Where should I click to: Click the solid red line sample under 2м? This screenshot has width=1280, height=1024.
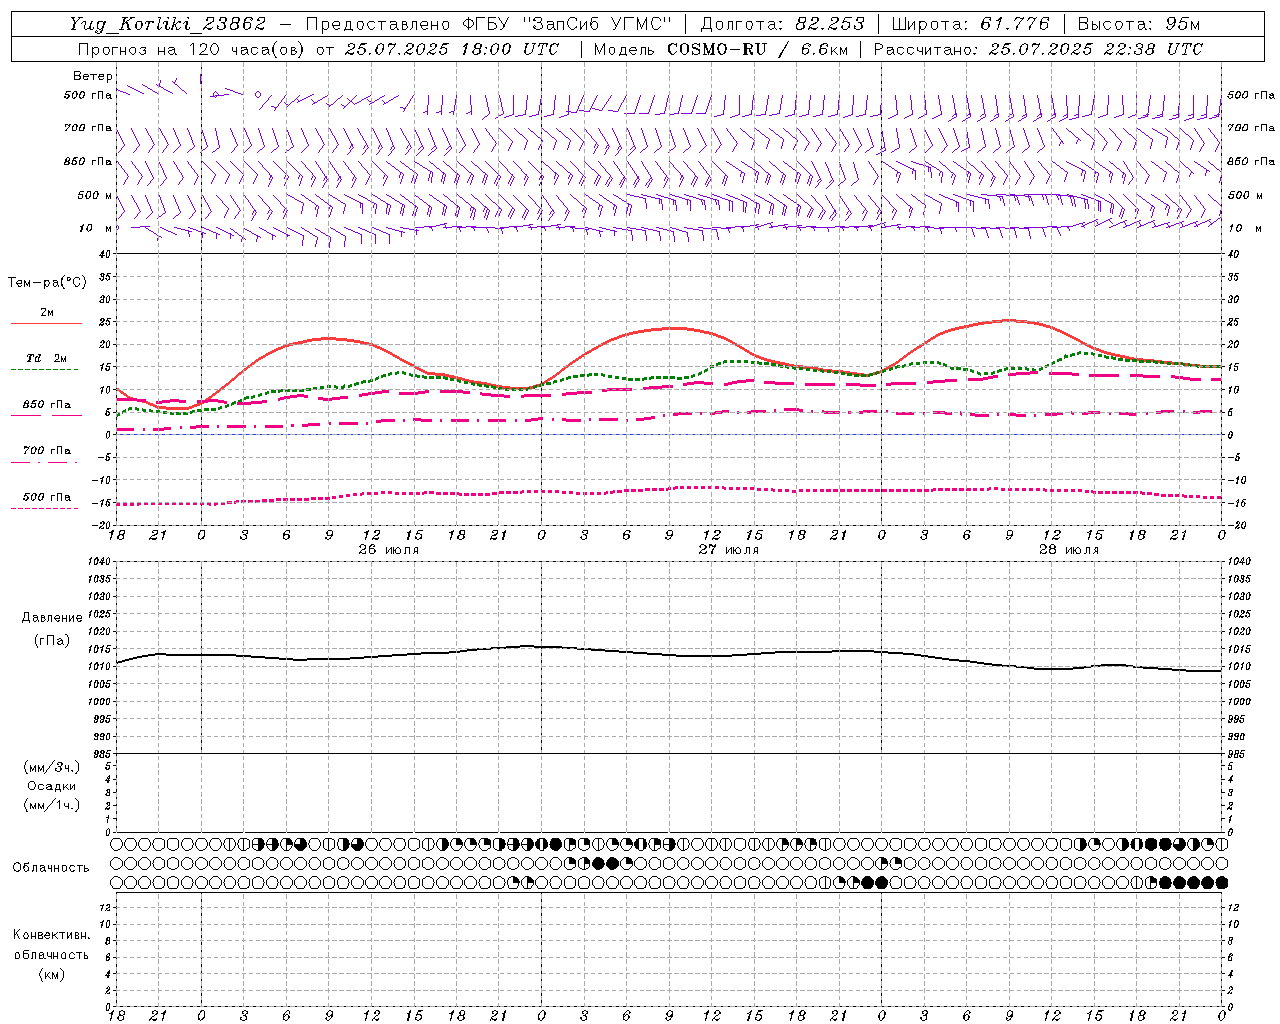46,323
